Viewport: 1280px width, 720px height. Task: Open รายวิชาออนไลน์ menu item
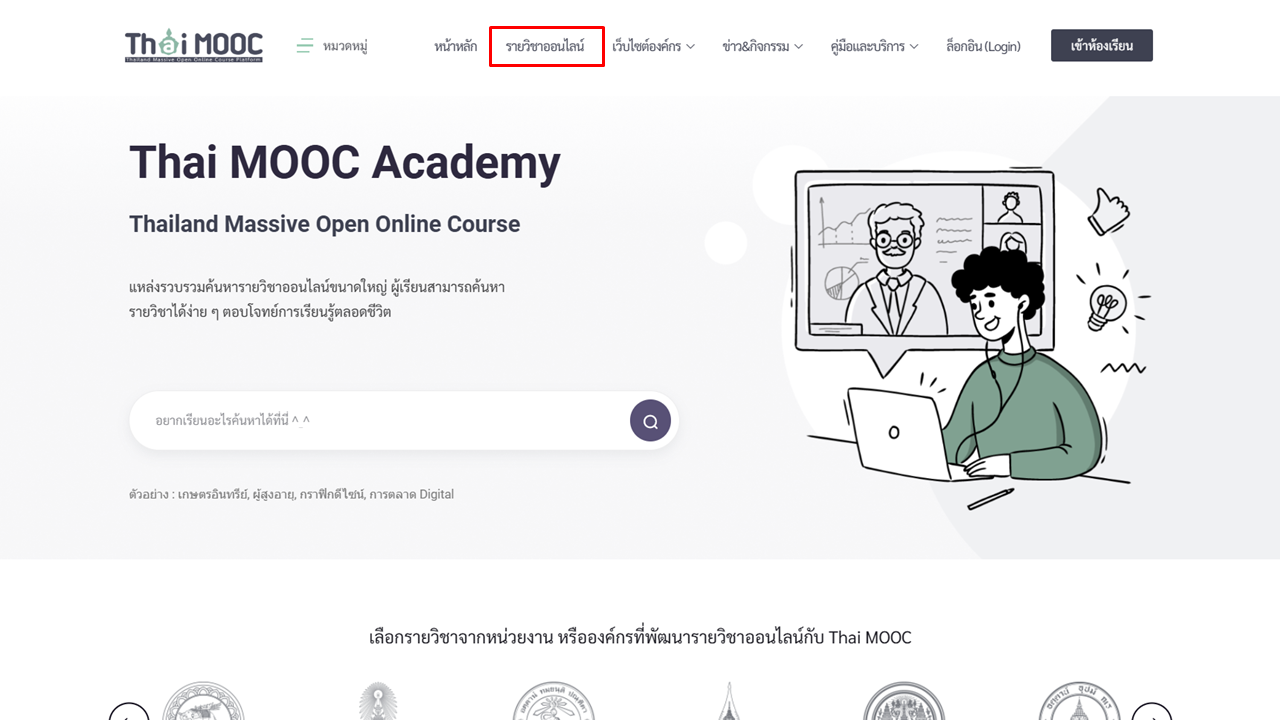point(546,46)
